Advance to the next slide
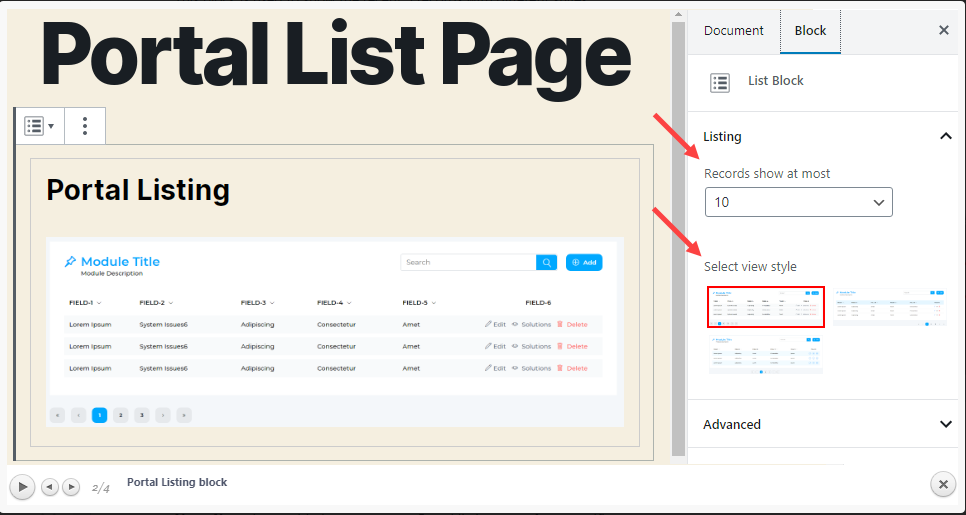Image resolution: width=966 pixels, height=515 pixels. tap(71, 487)
